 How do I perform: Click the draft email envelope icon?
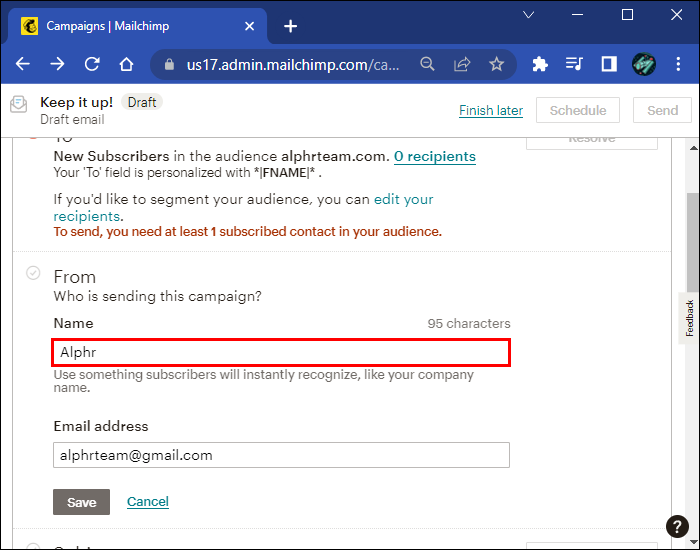coord(19,104)
